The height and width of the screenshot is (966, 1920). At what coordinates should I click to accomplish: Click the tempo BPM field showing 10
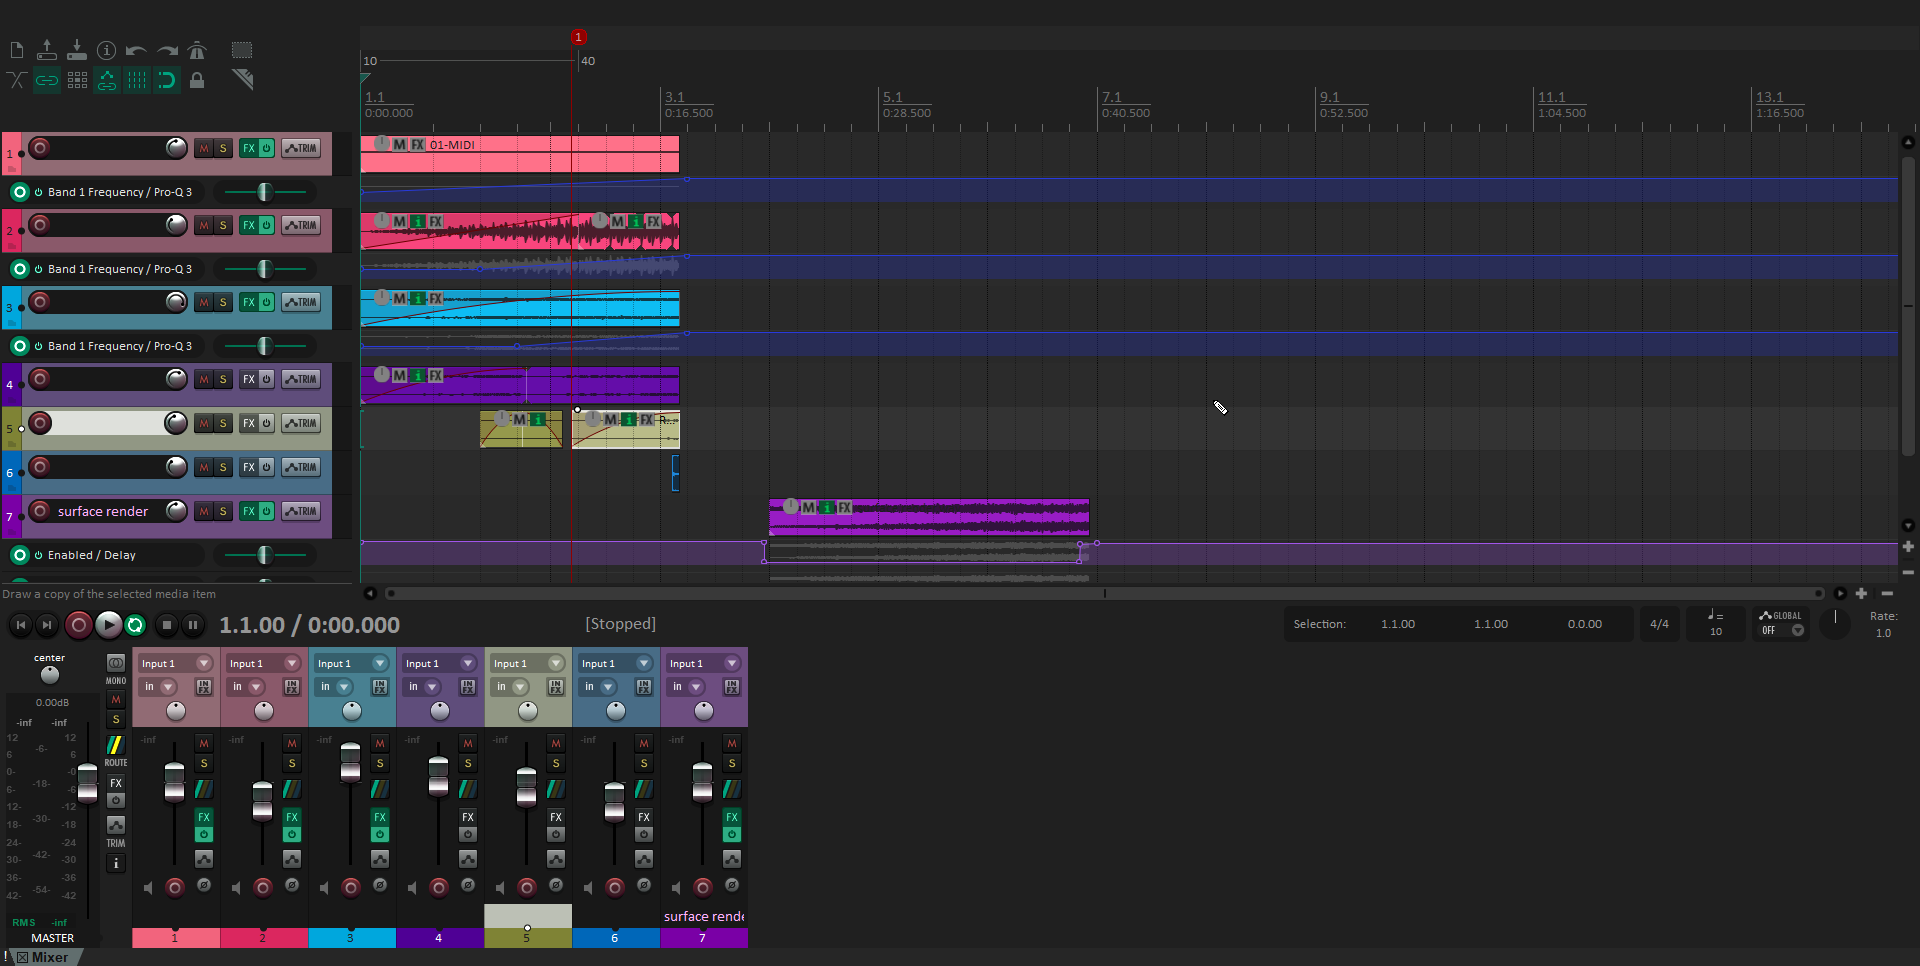click(x=1716, y=631)
